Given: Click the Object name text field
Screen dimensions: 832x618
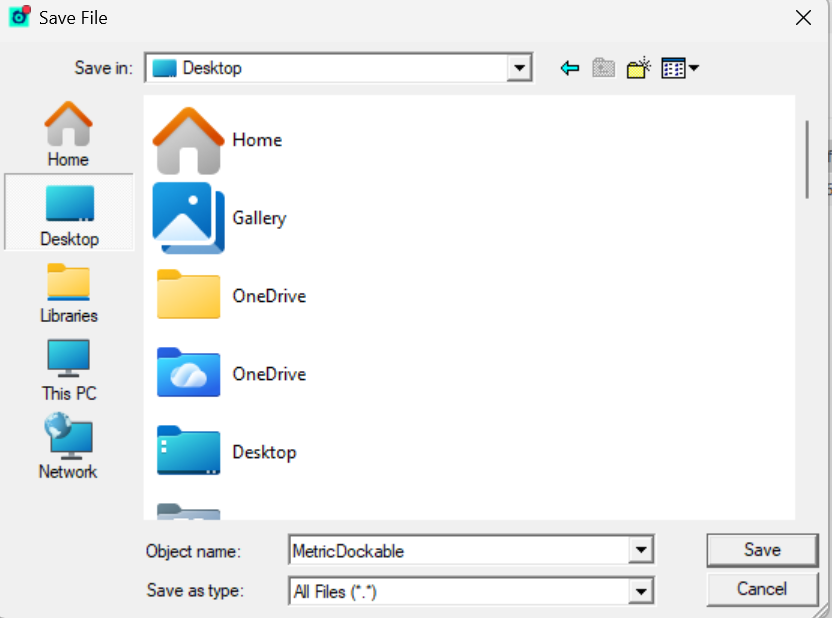Looking at the screenshot, I should pyautogui.click(x=458, y=550).
